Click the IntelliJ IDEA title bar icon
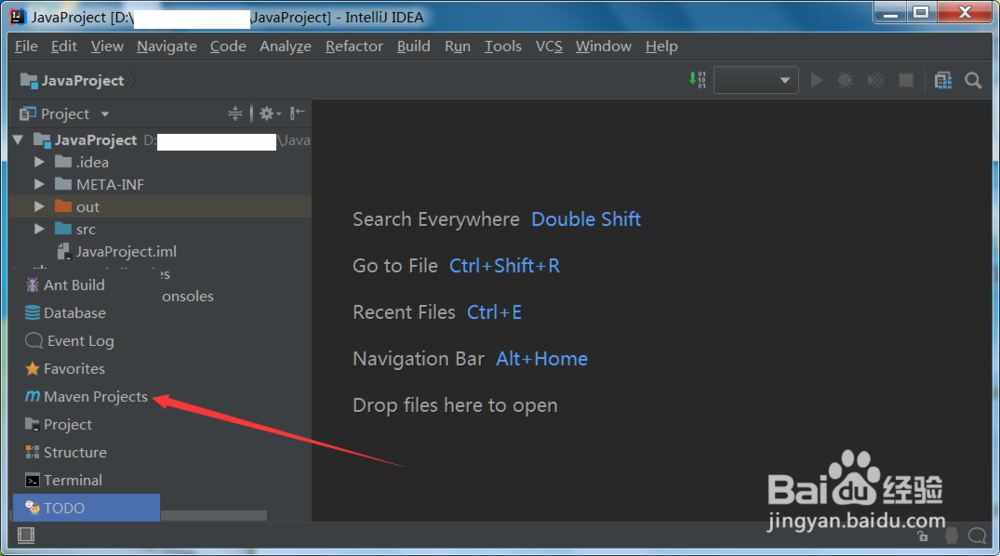 (x=18, y=17)
